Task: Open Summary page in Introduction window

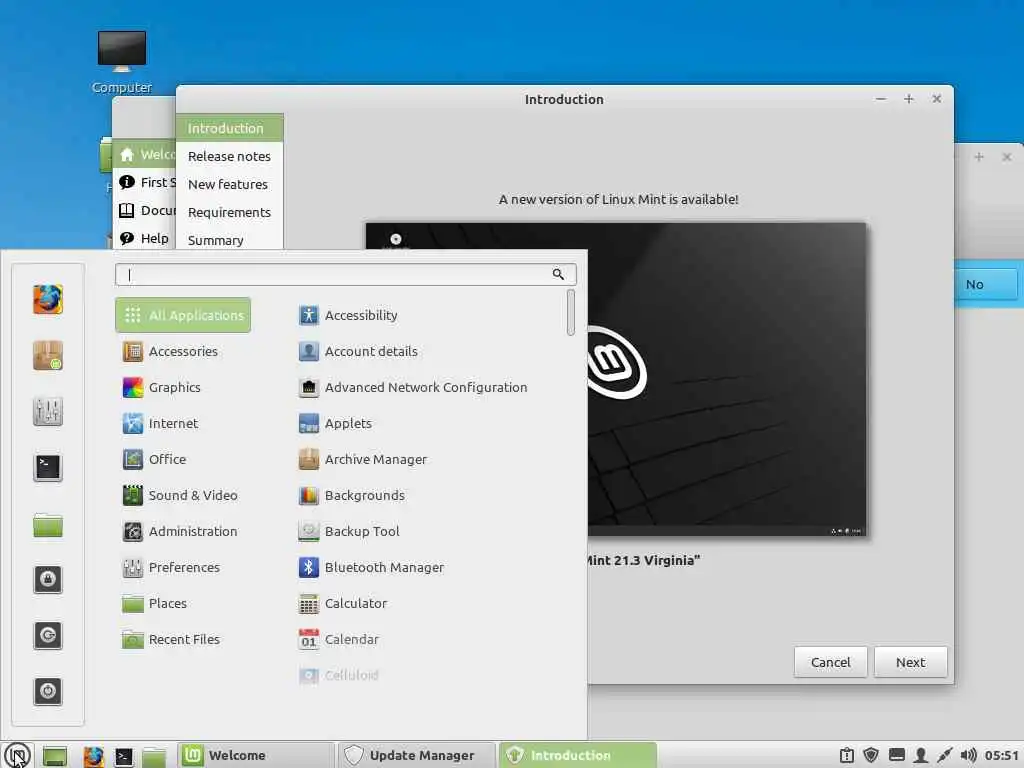Action: (229, 240)
